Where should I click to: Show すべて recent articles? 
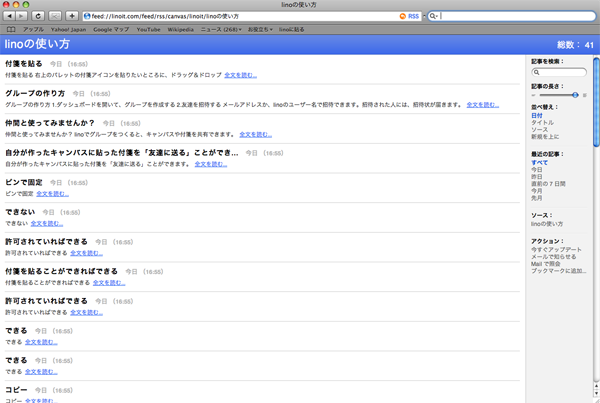click(539, 162)
